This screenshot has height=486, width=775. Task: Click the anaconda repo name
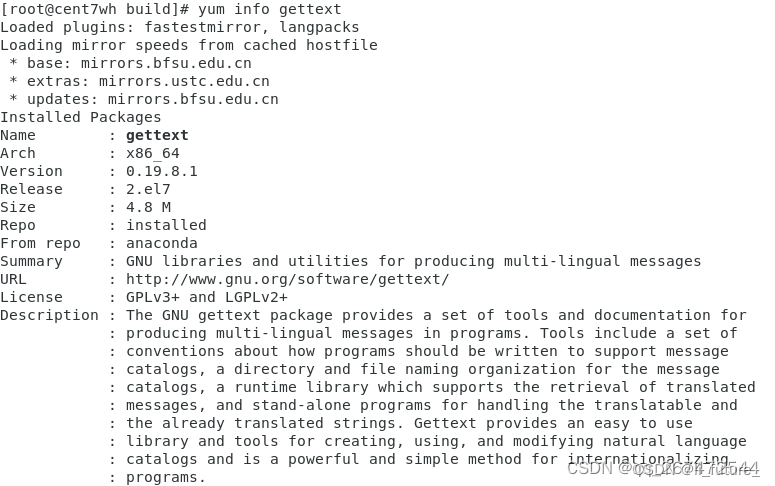(x=162, y=243)
